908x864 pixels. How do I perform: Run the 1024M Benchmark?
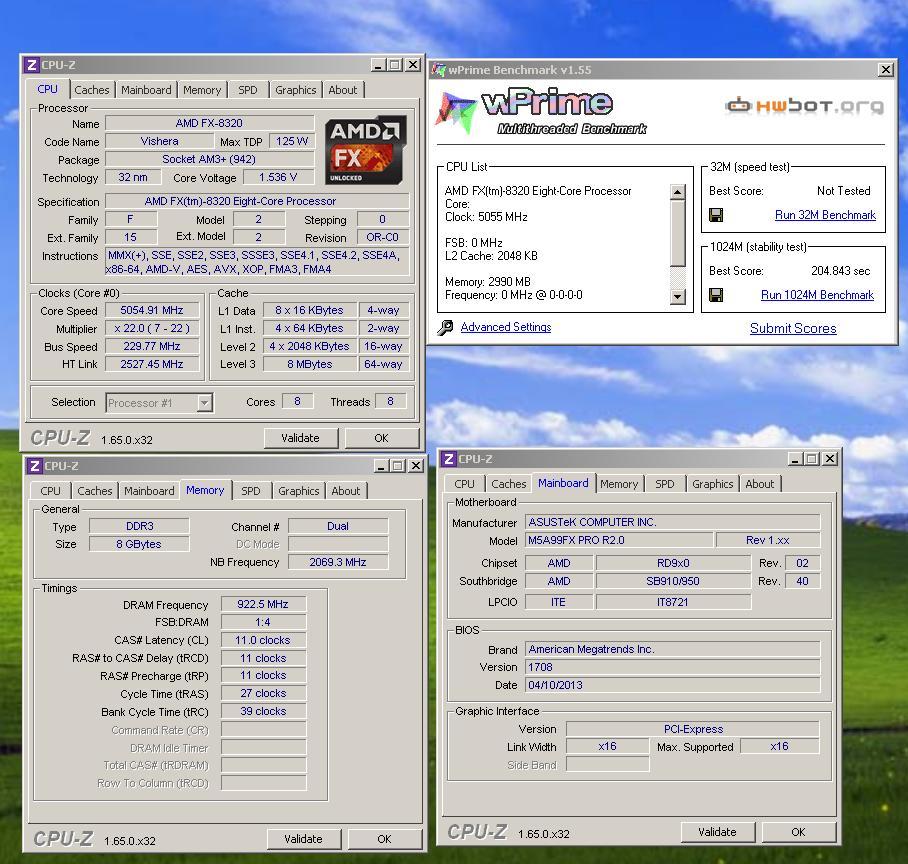pos(817,295)
